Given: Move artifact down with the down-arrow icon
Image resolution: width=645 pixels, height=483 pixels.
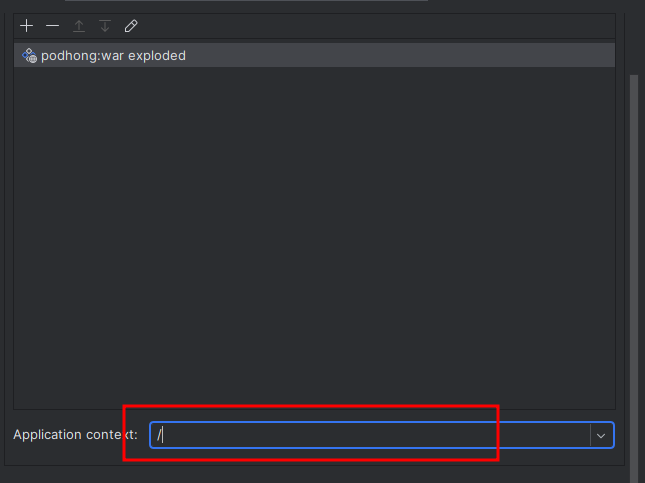Looking at the screenshot, I should 105,26.
